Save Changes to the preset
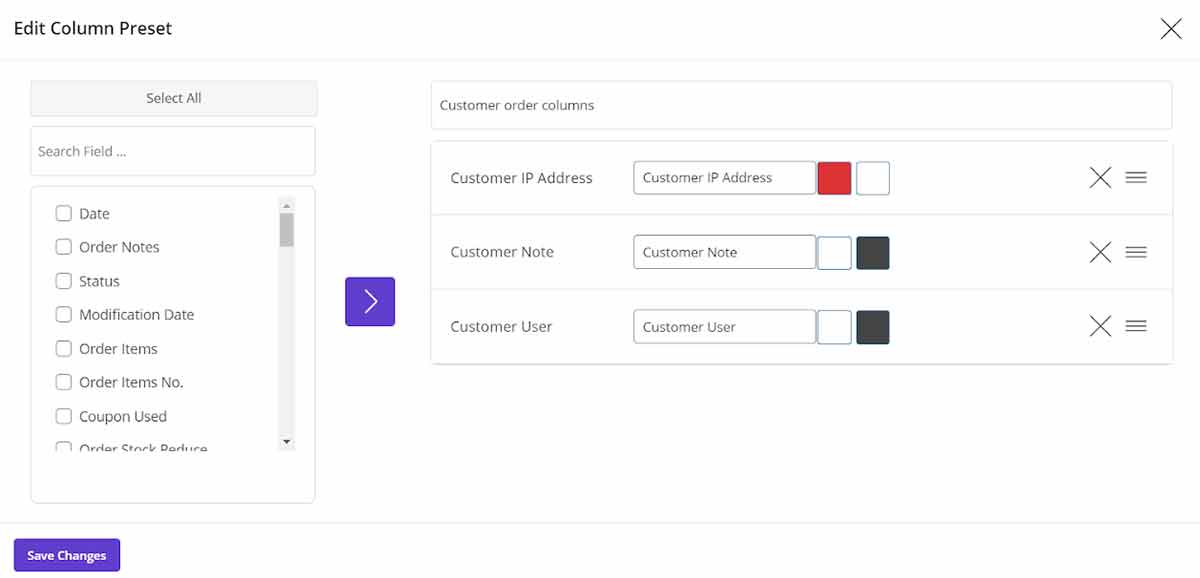This screenshot has height=578, width=1200. click(x=67, y=555)
